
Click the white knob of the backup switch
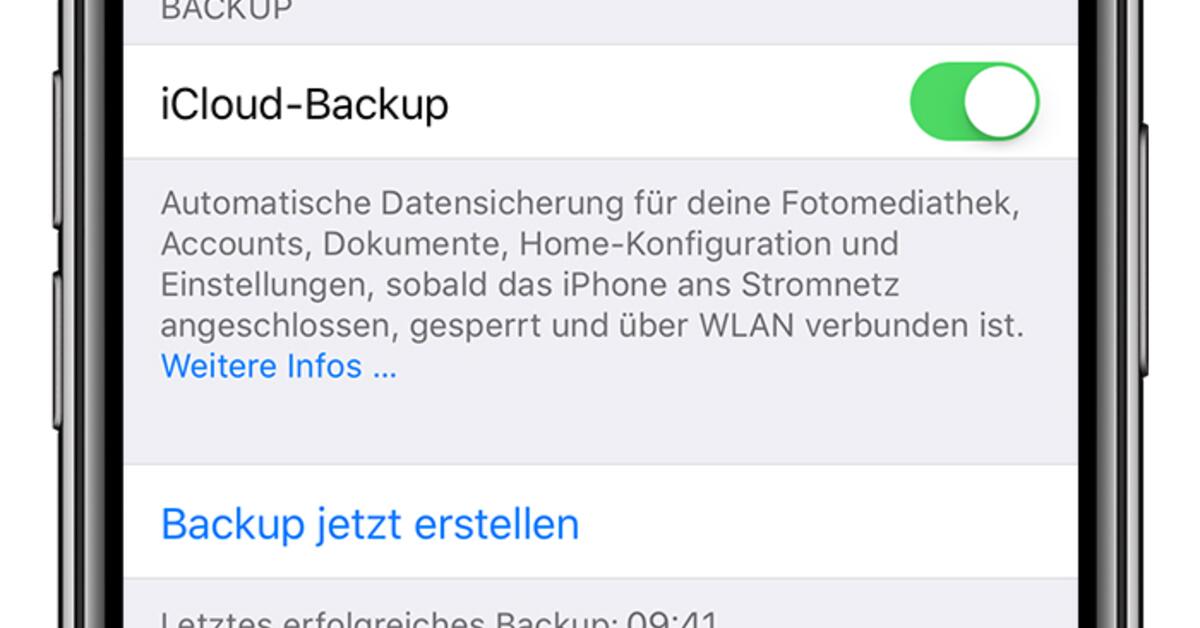(1001, 102)
